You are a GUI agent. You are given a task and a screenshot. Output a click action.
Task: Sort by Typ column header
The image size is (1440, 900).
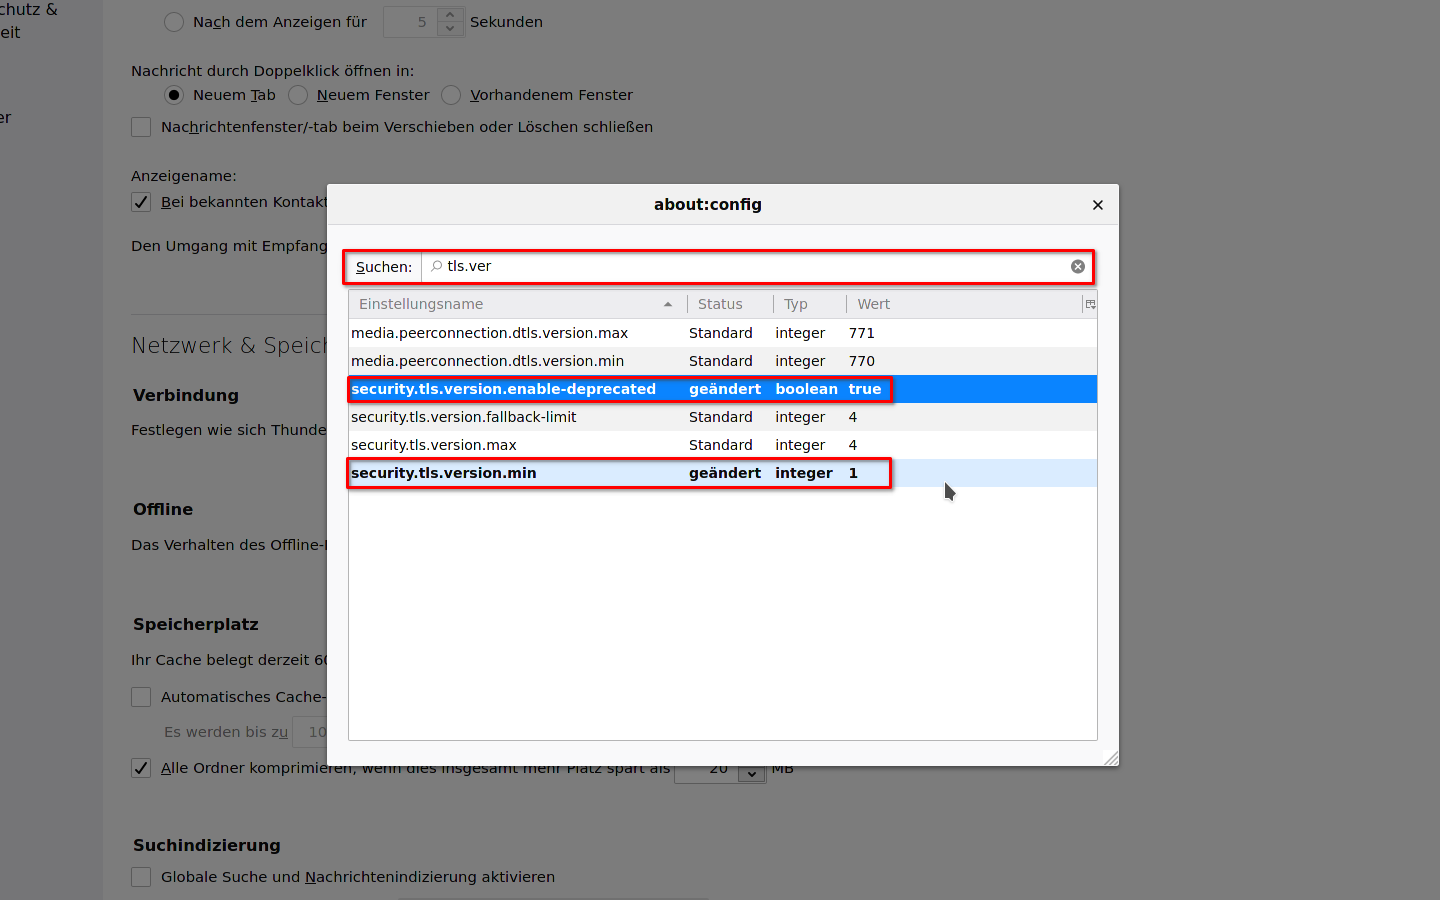point(808,304)
